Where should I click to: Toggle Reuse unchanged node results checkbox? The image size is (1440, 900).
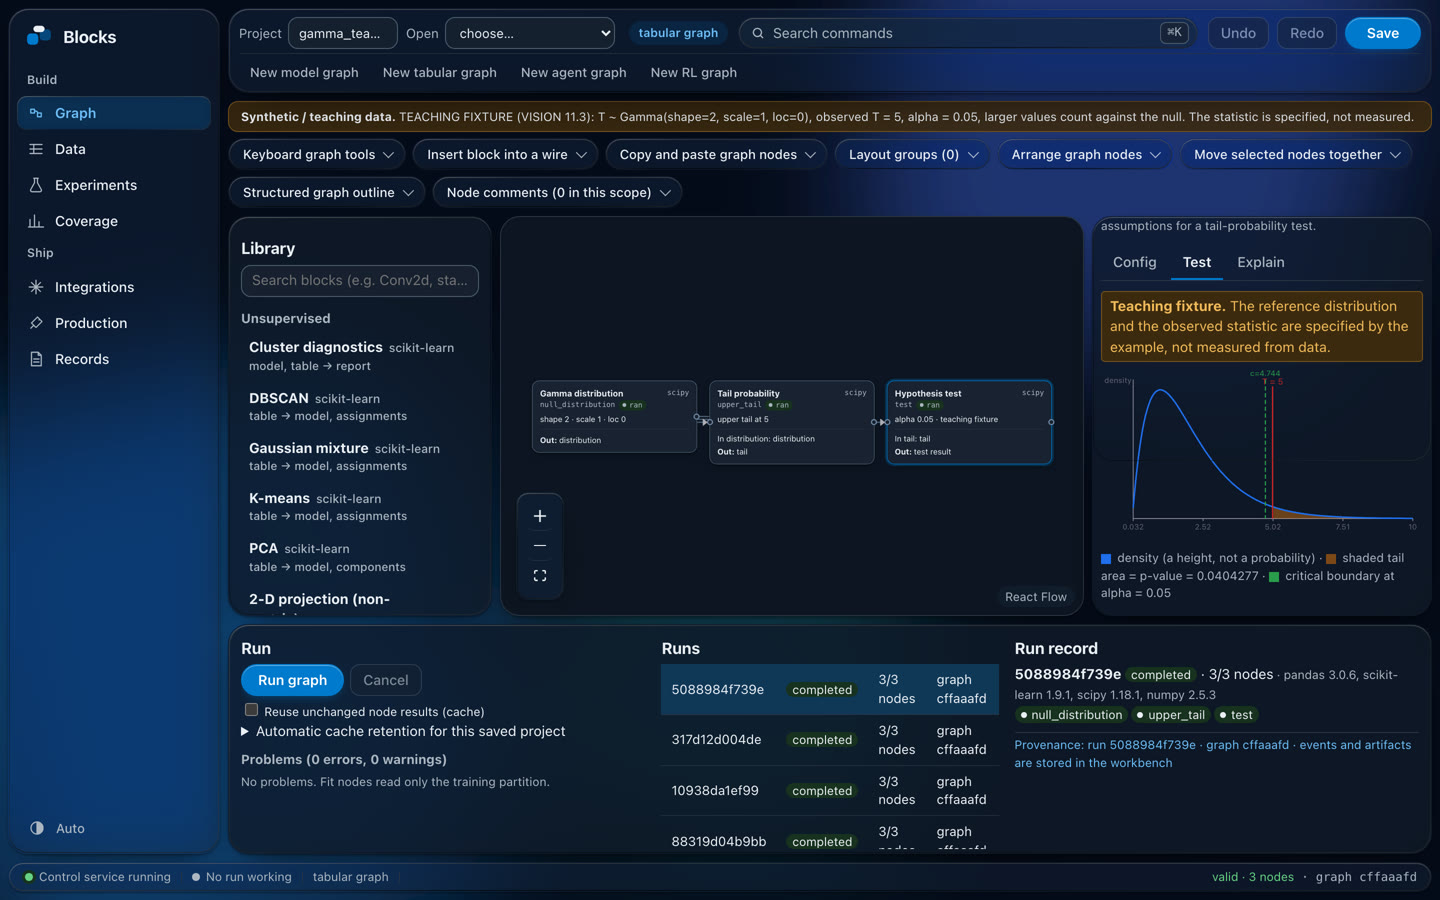pyautogui.click(x=251, y=710)
